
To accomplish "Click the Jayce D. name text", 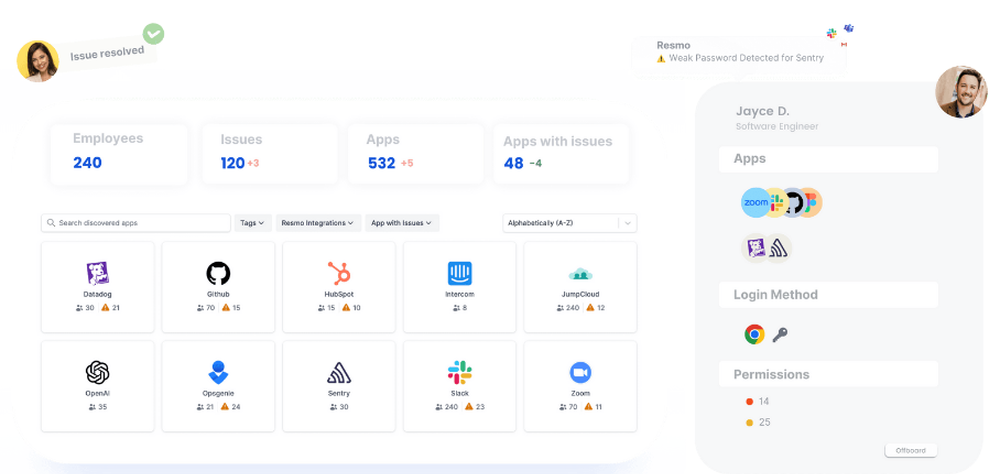I will (763, 111).
